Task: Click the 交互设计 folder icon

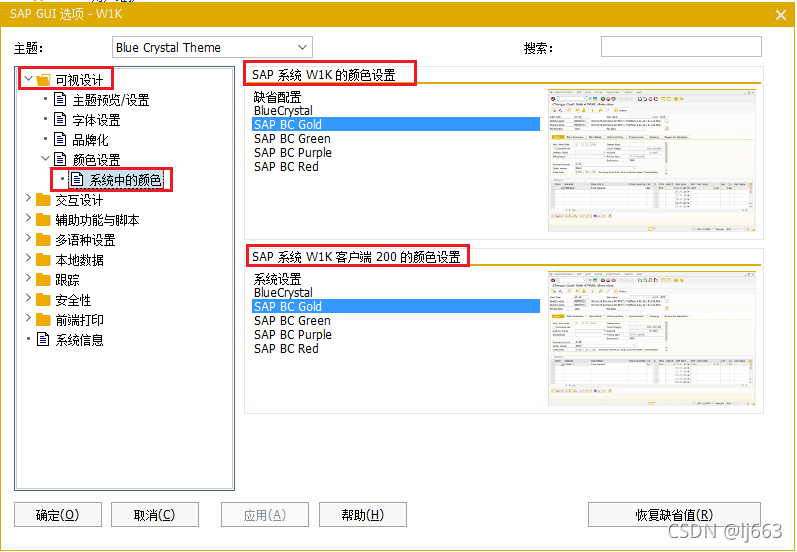Action: (44, 200)
